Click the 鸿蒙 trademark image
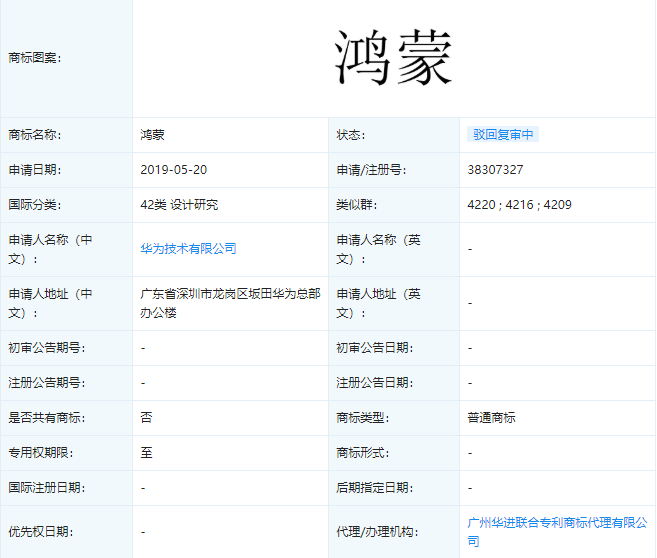Screen dimensions: 657x558 [393, 57]
